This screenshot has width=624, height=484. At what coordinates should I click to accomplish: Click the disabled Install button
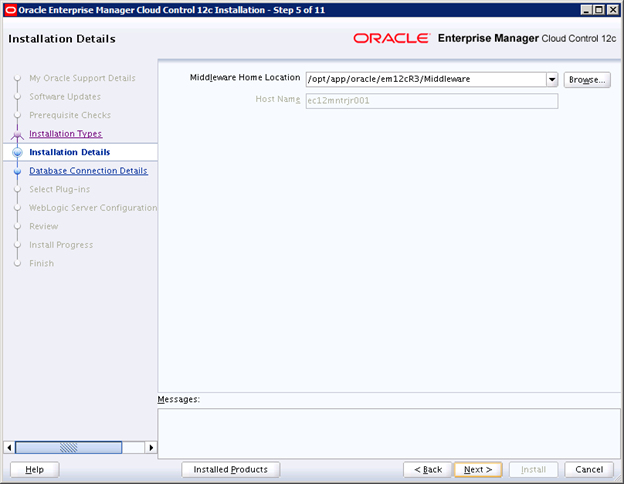click(x=533, y=470)
